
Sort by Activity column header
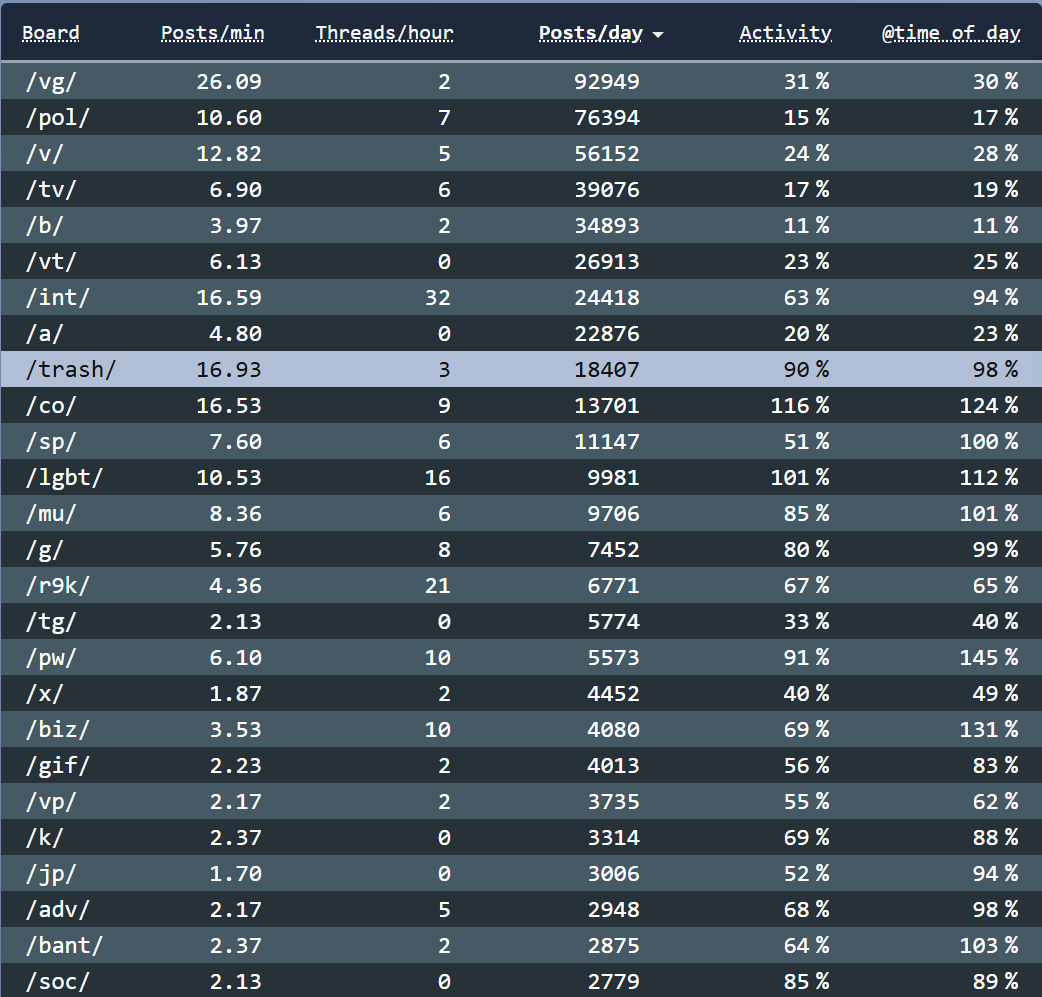coord(785,33)
